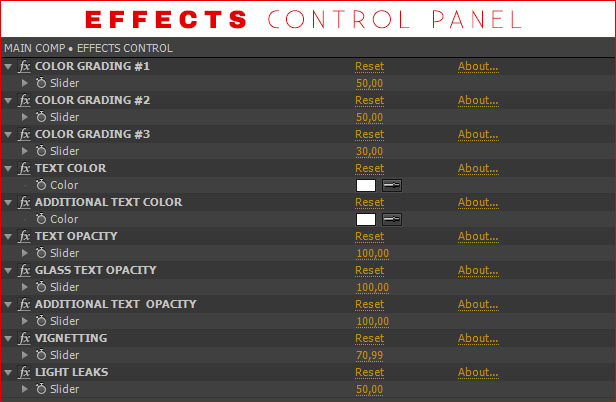Toggle the fx switch for Color Grading #2

25,101
